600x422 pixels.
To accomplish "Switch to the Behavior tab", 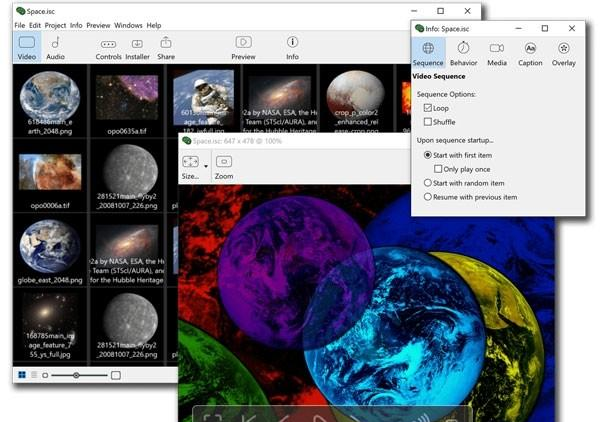I will (463, 53).
